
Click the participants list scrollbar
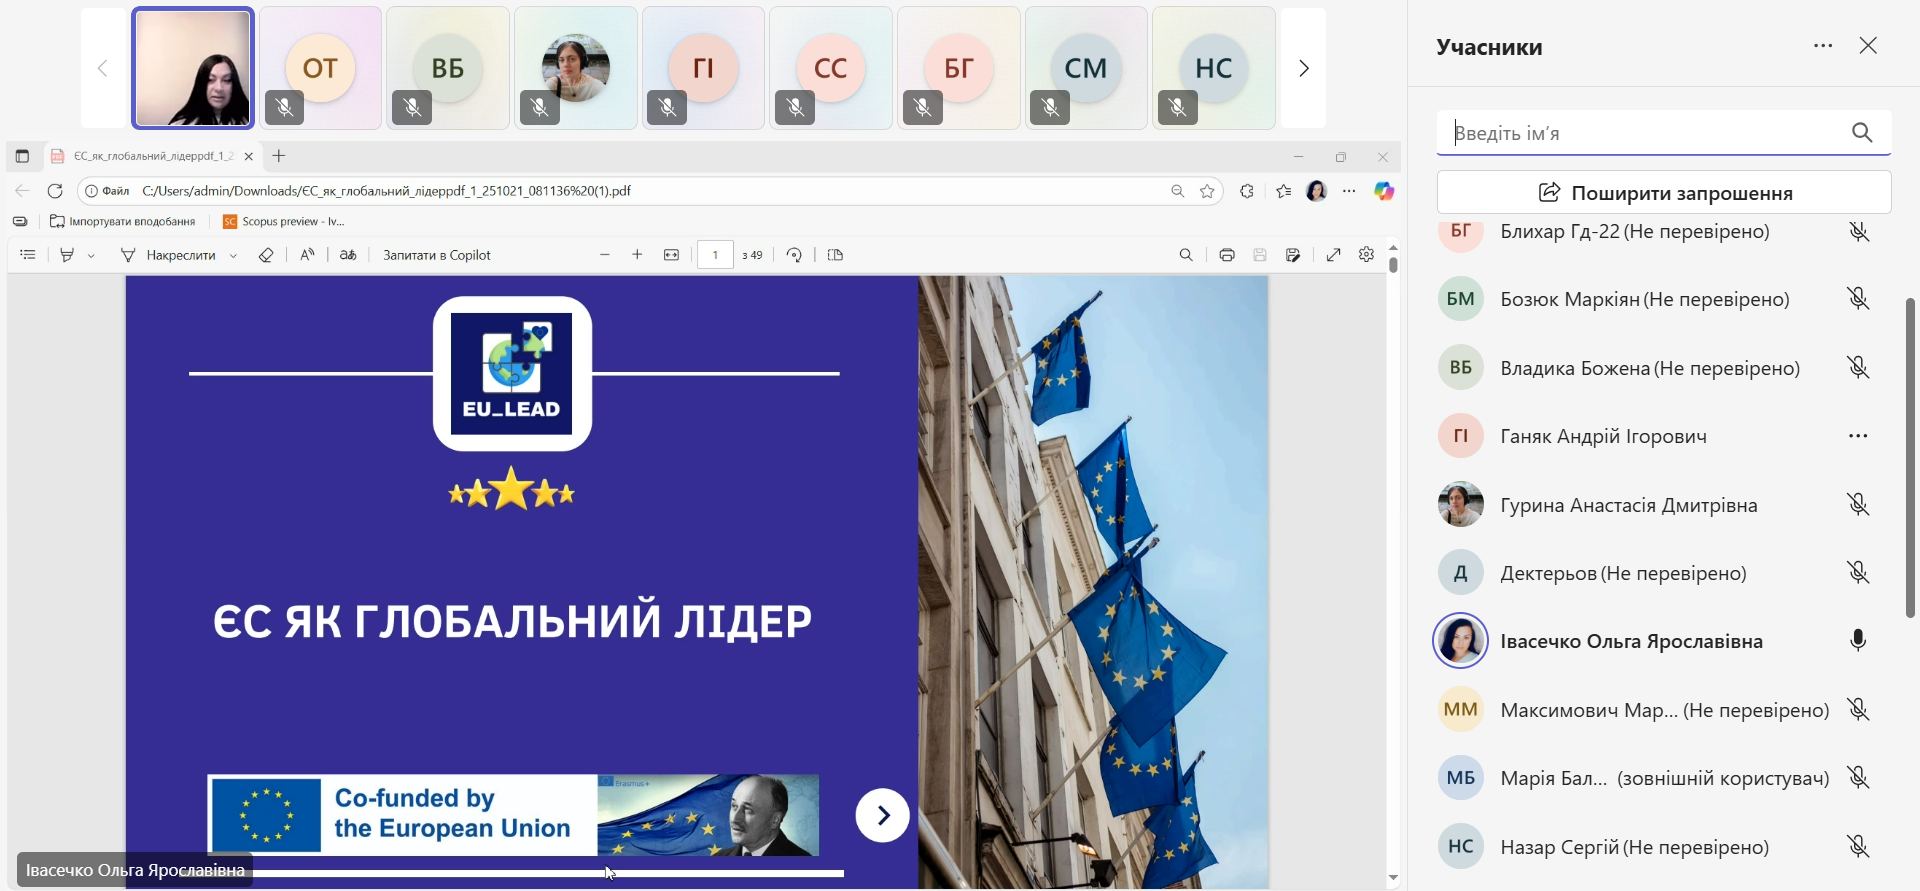click(x=1912, y=458)
